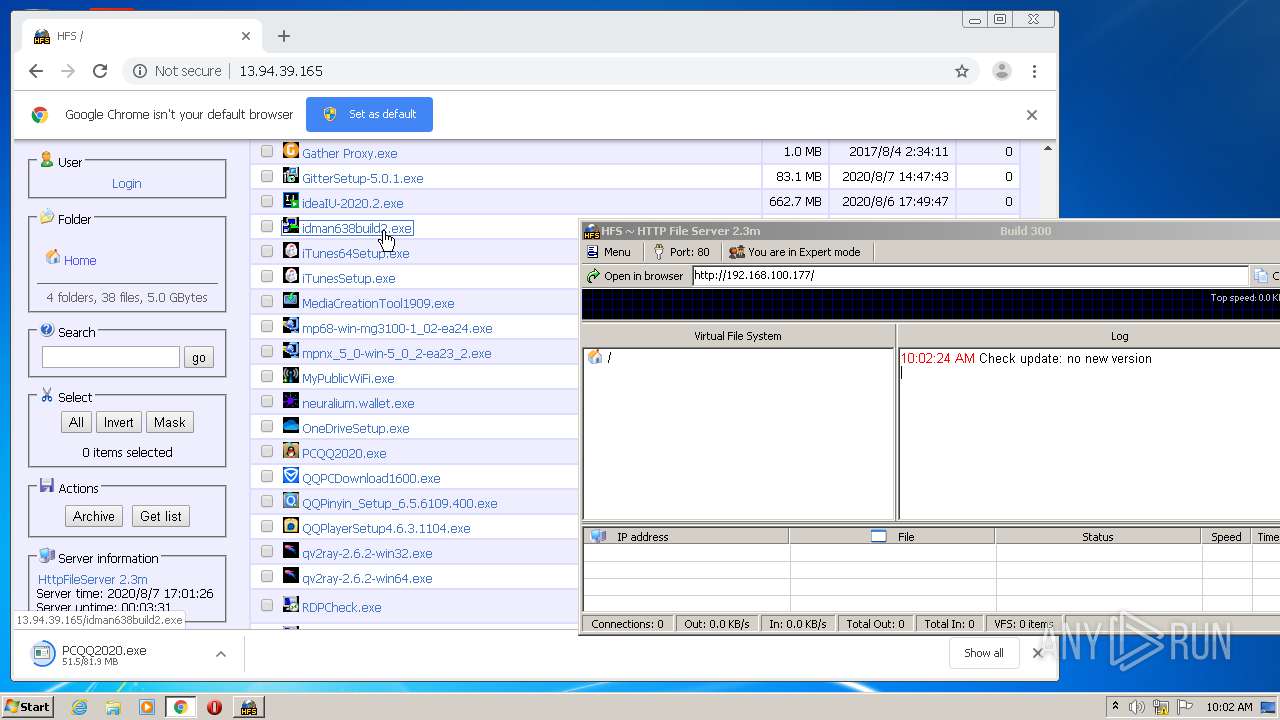Dismiss the default browser info bar
The image size is (1280, 720).
pyautogui.click(x=1032, y=114)
